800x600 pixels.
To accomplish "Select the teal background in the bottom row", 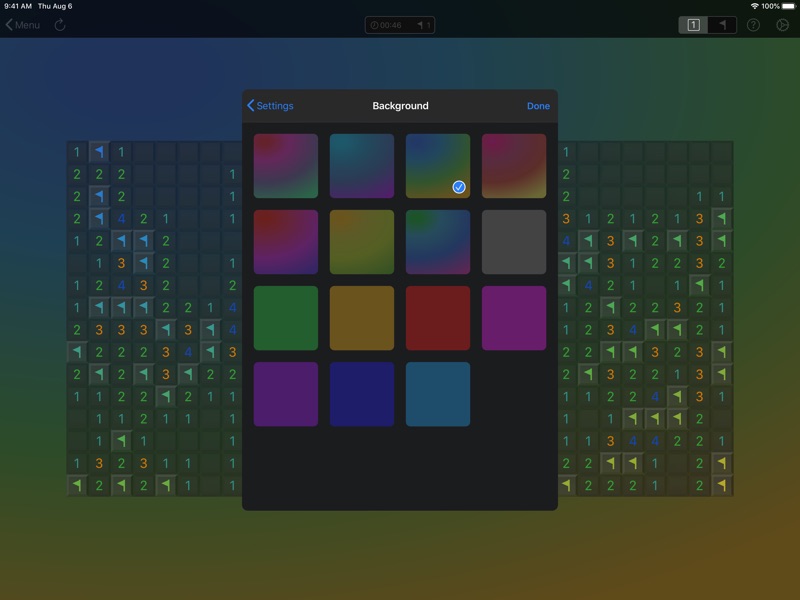I will 438,393.
